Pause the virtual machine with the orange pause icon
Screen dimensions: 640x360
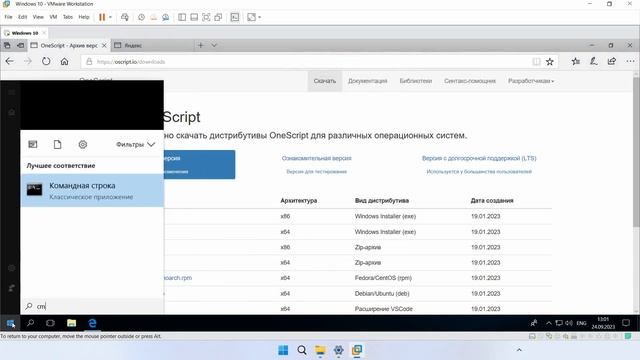[x=102, y=17]
